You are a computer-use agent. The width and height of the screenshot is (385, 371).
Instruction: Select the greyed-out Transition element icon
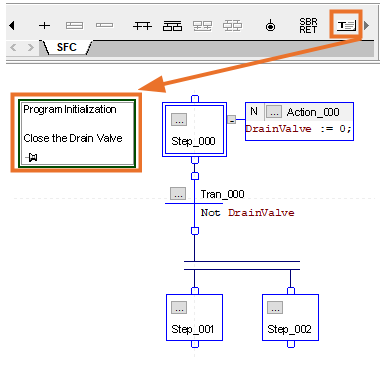point(104,25)
